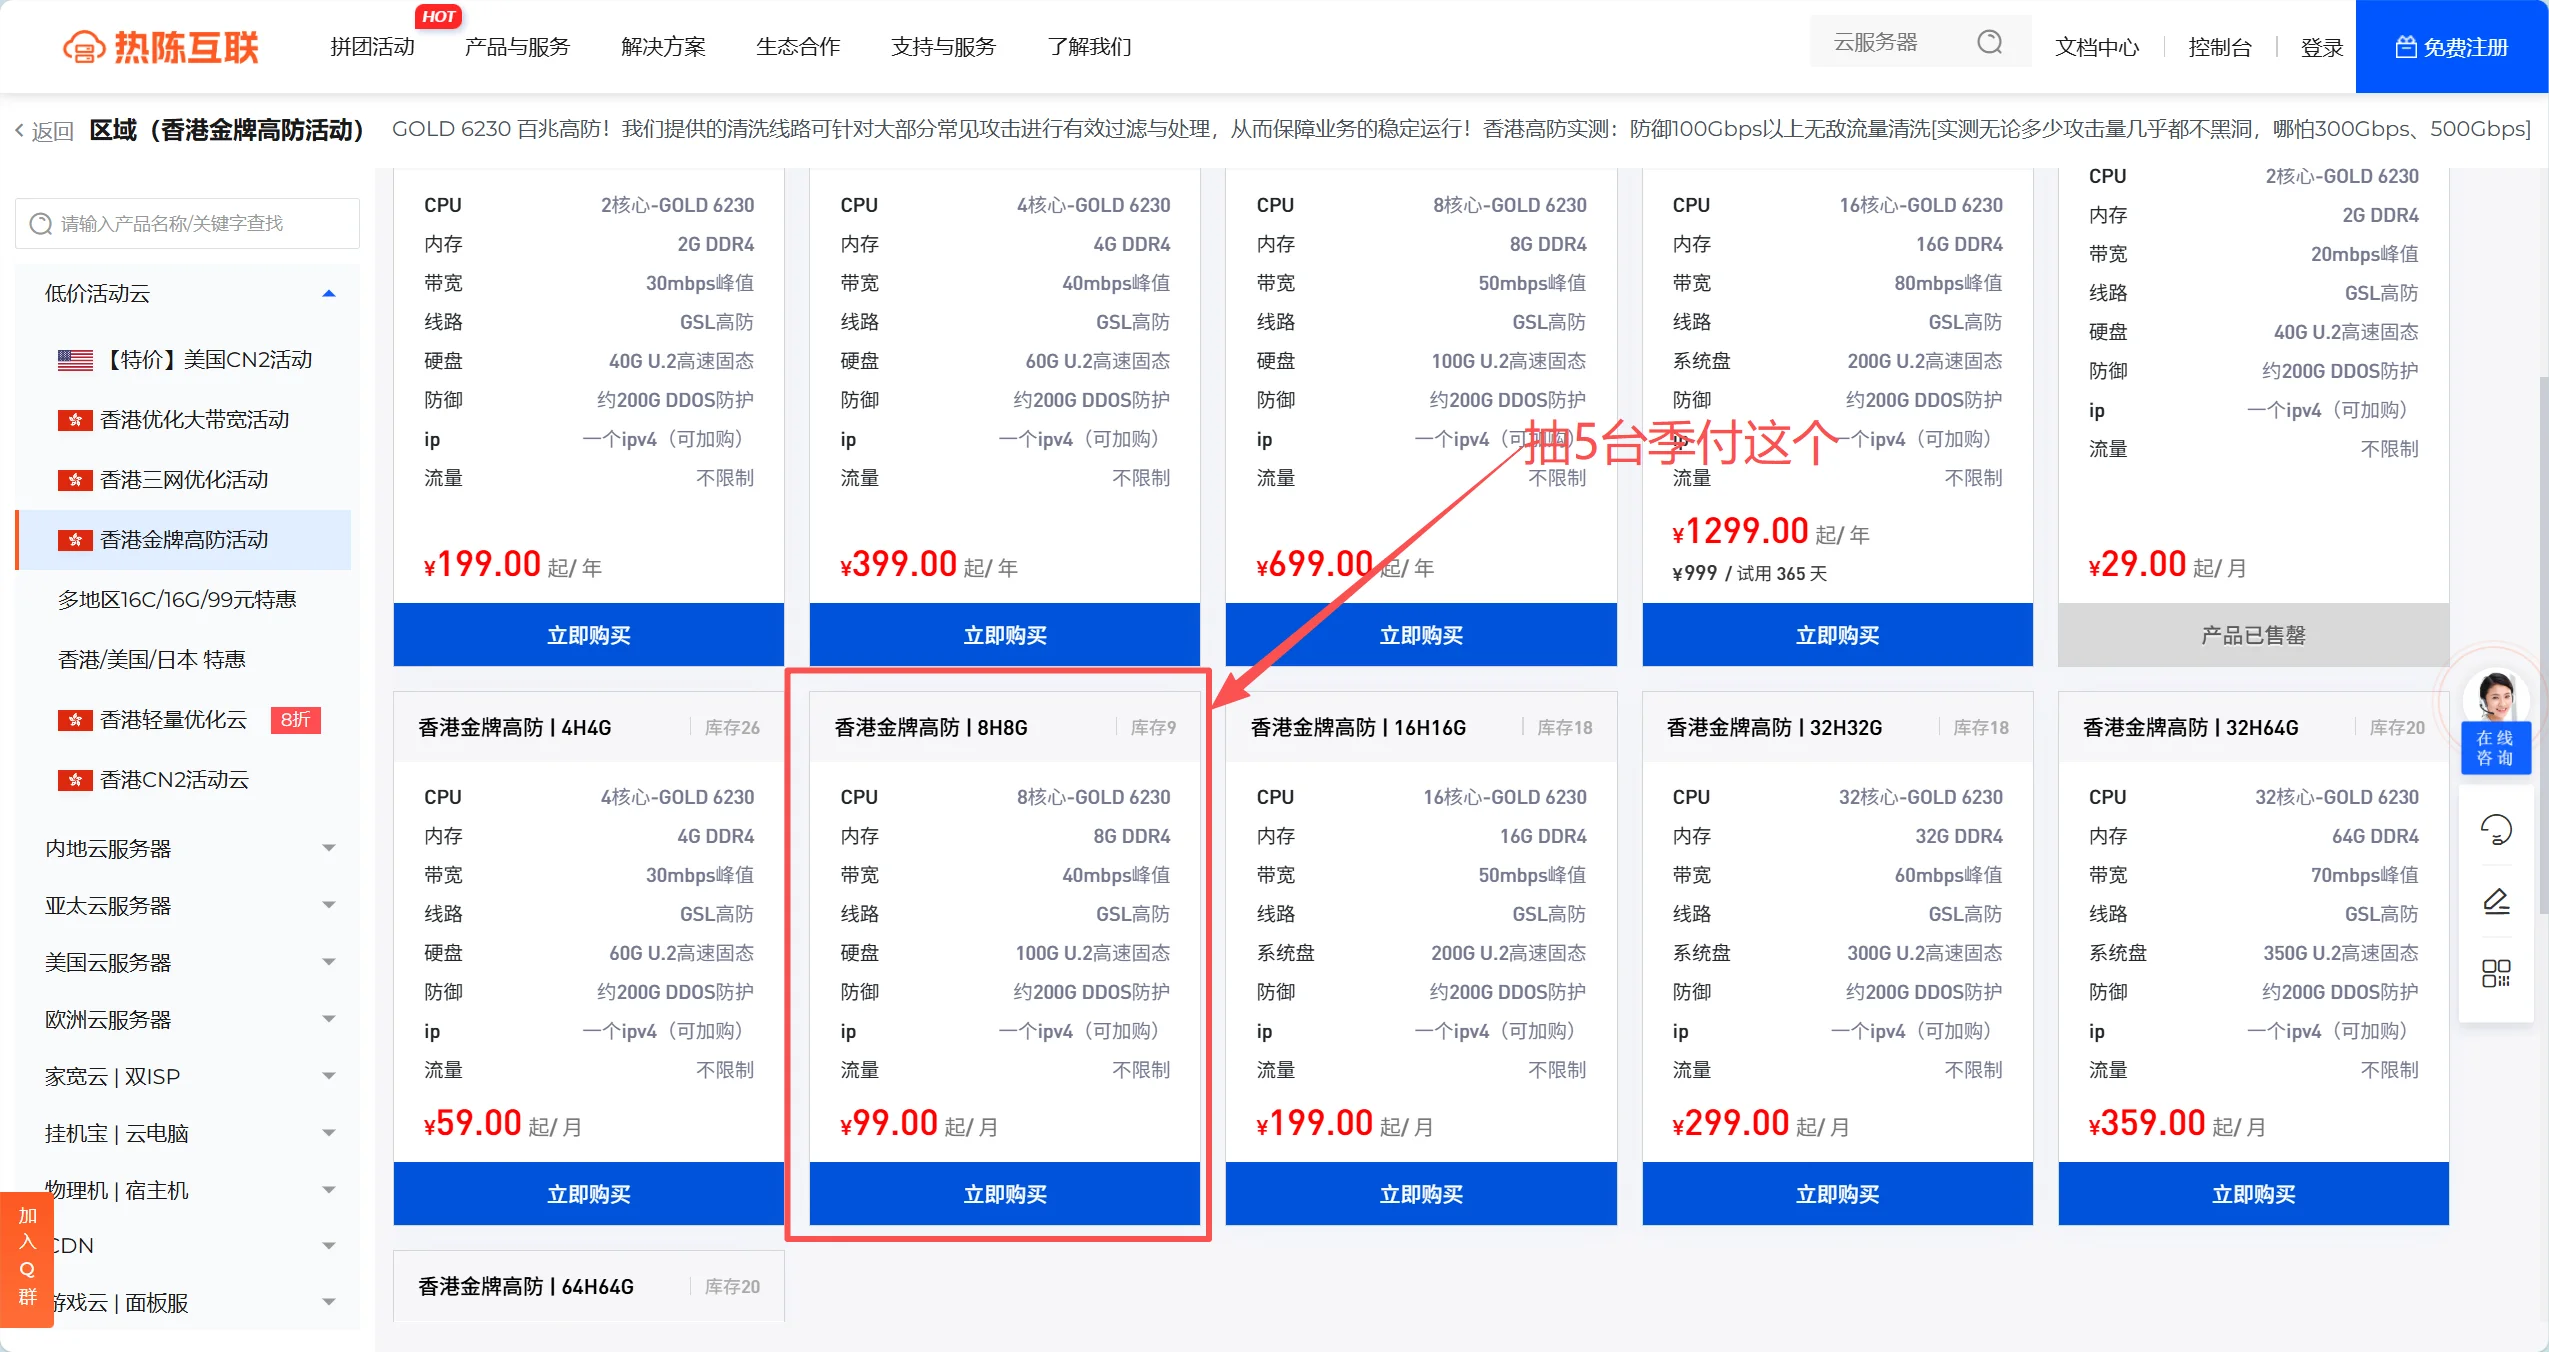This screenshot has height=1352, width=2549.
Task: Click the Hong Kong flag beside 香港金牌高防活动
Action: pos(75,540)
